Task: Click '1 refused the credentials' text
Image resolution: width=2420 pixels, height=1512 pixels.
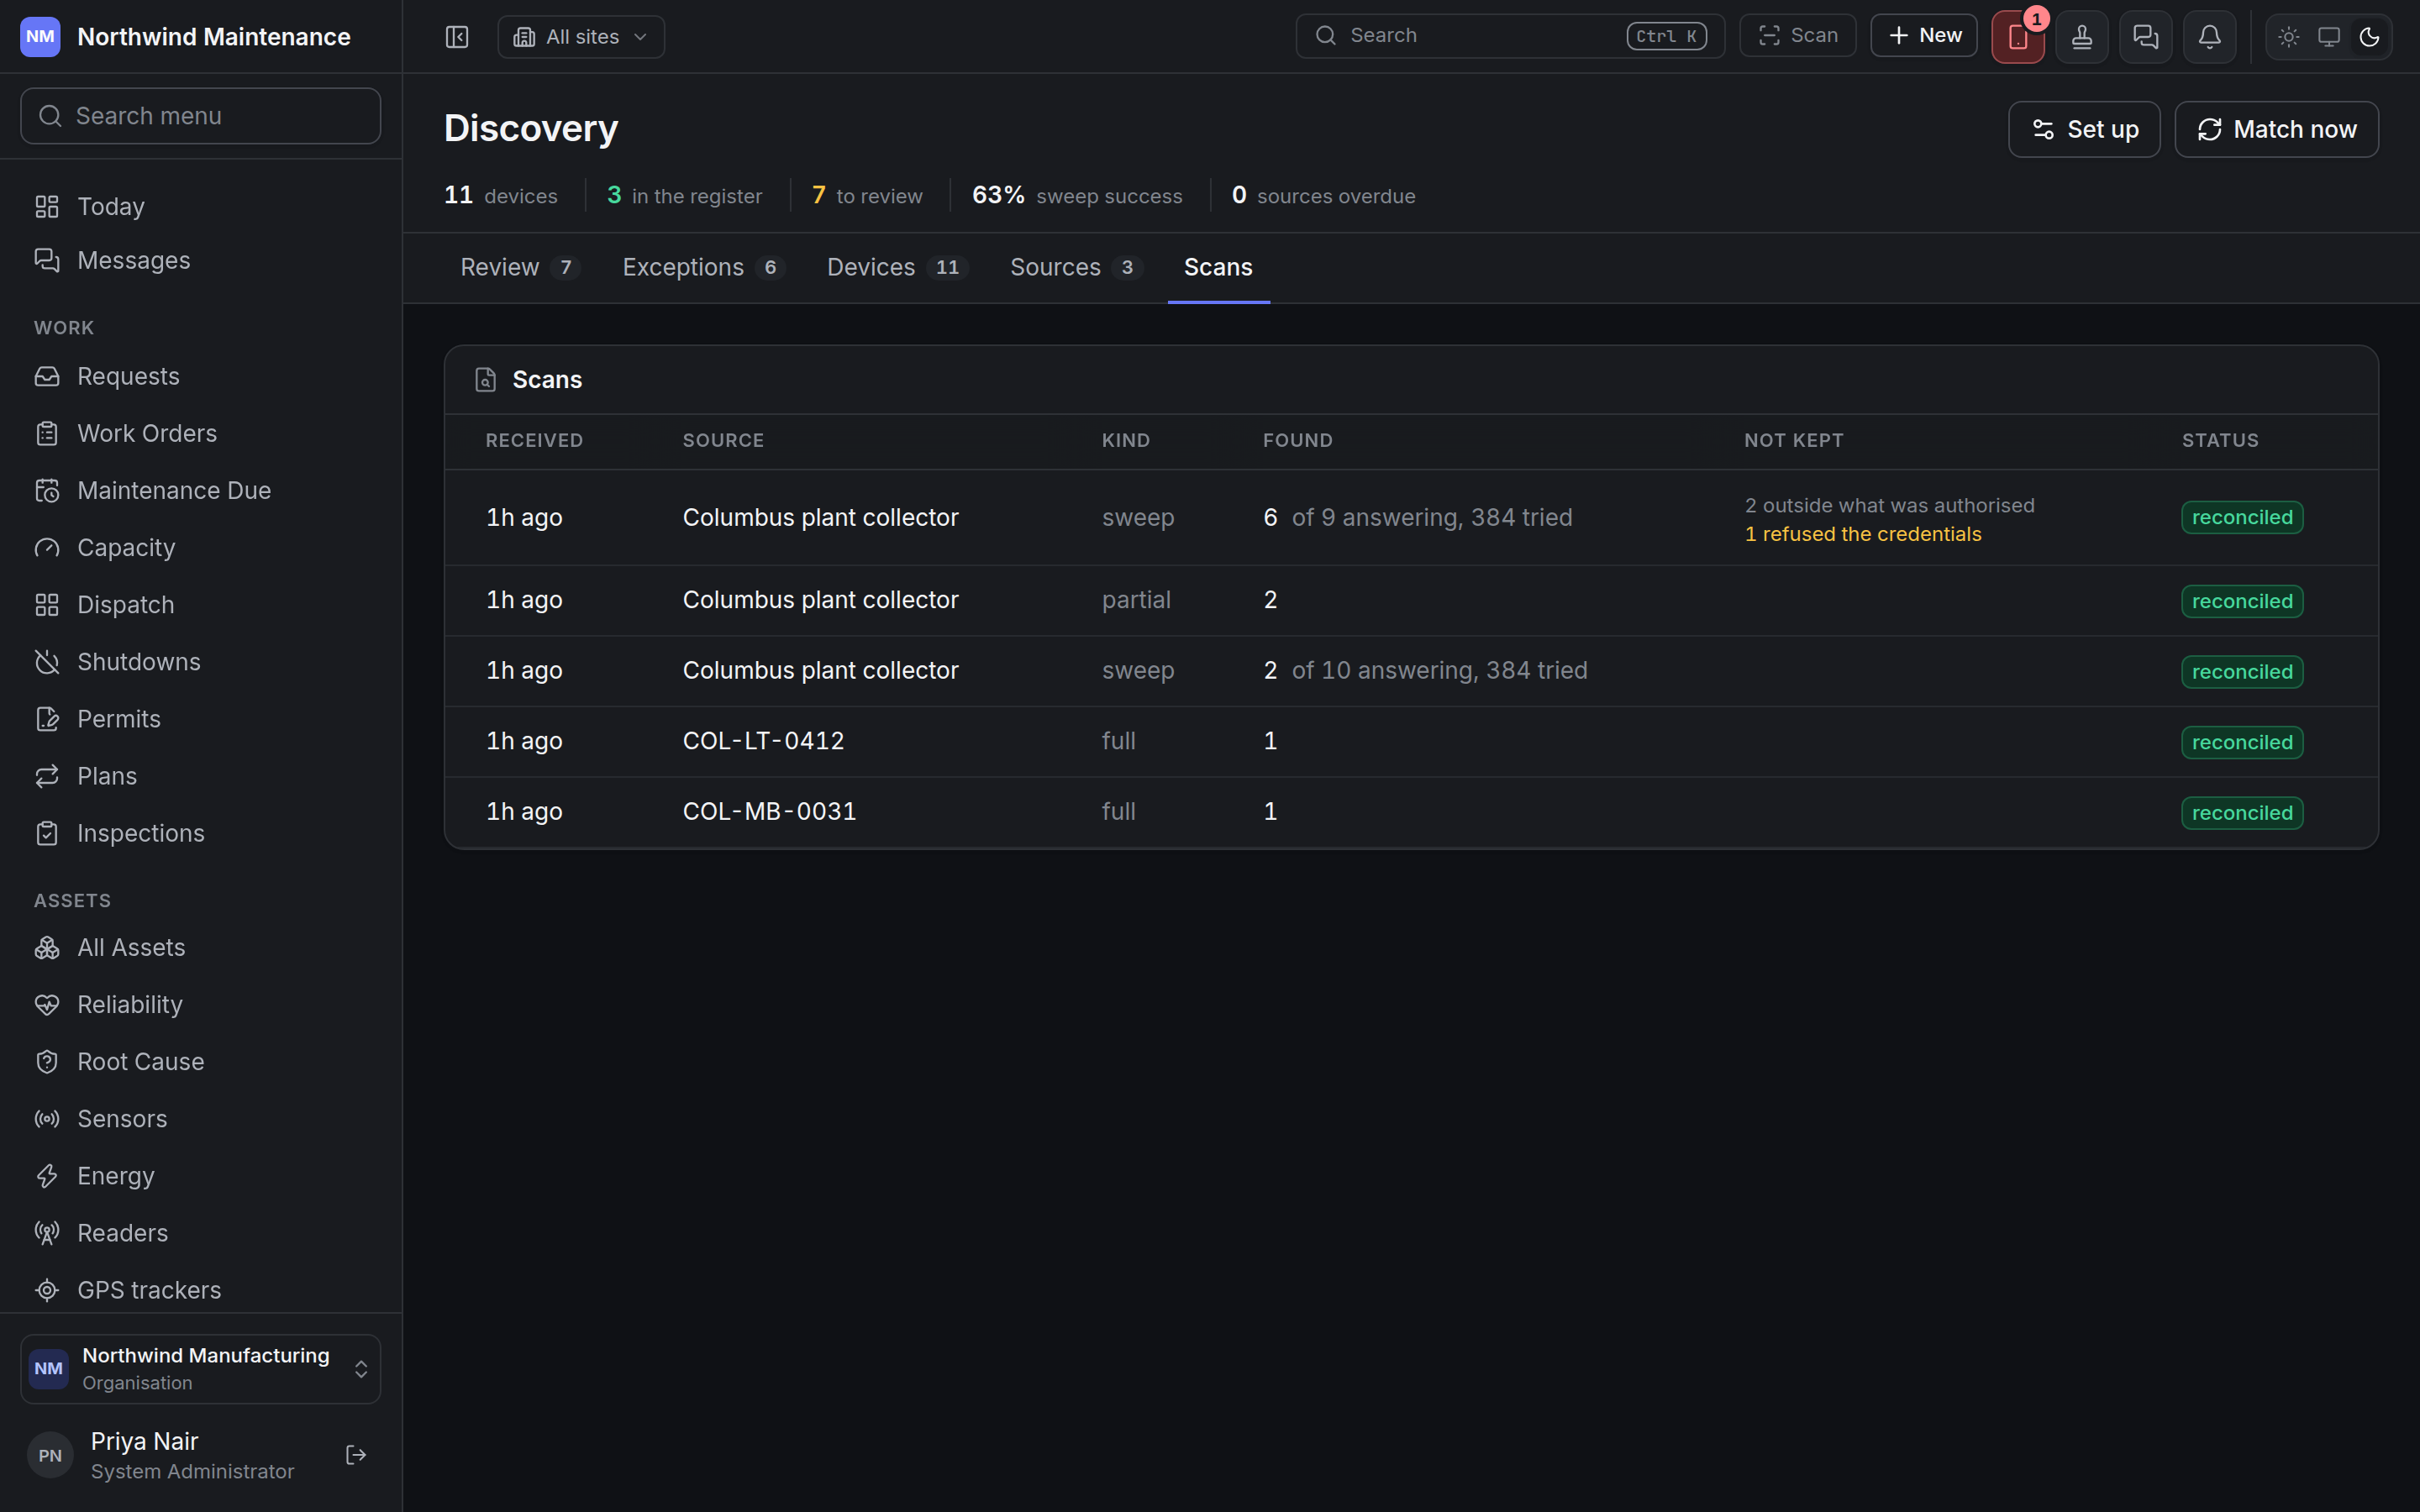Action: point(1862,534)
